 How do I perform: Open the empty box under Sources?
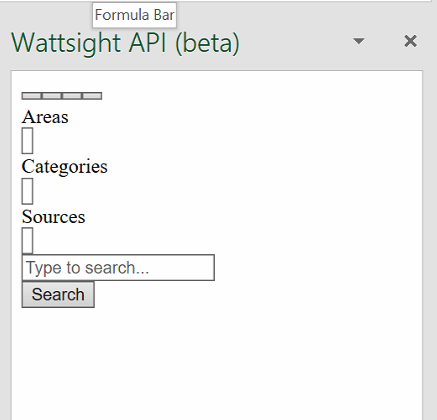pyautogui.click(x=27, y=241)
